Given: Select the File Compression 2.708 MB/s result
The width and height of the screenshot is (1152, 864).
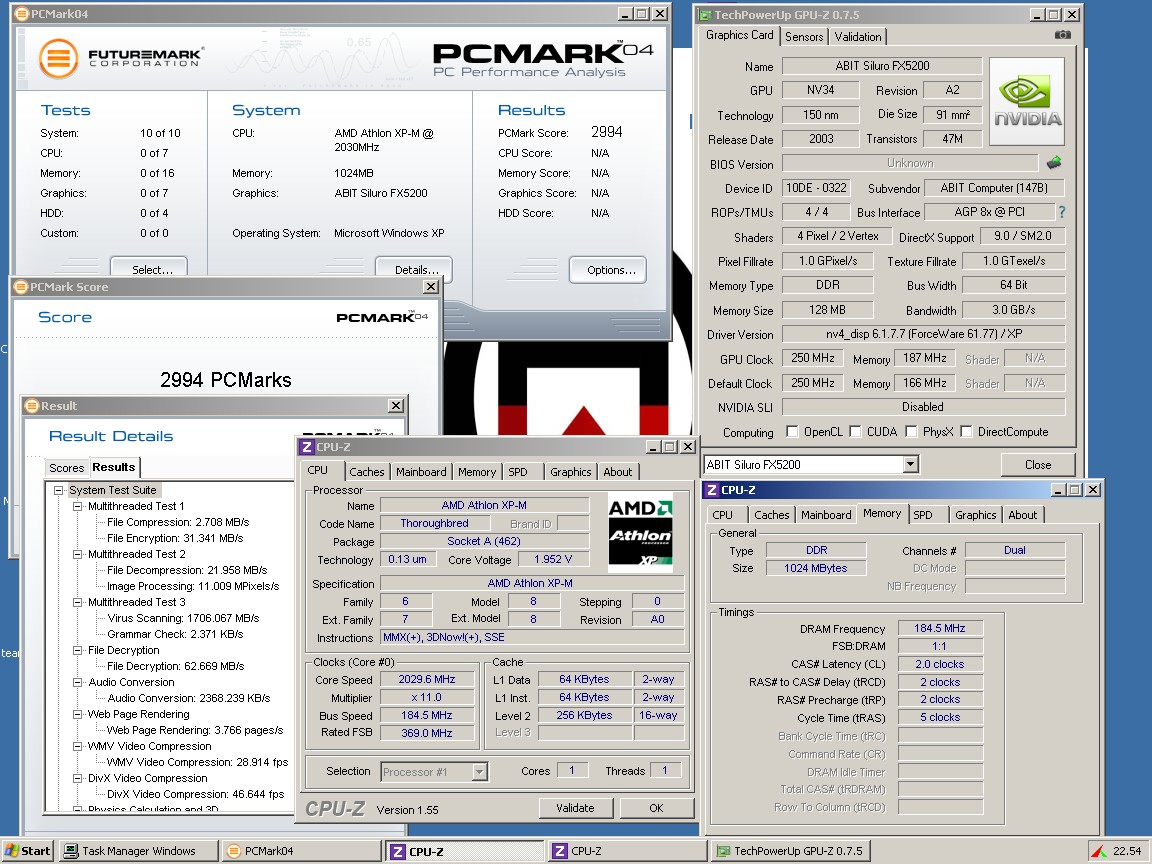Looking at the screenshot, I should (x=178, y=522).
